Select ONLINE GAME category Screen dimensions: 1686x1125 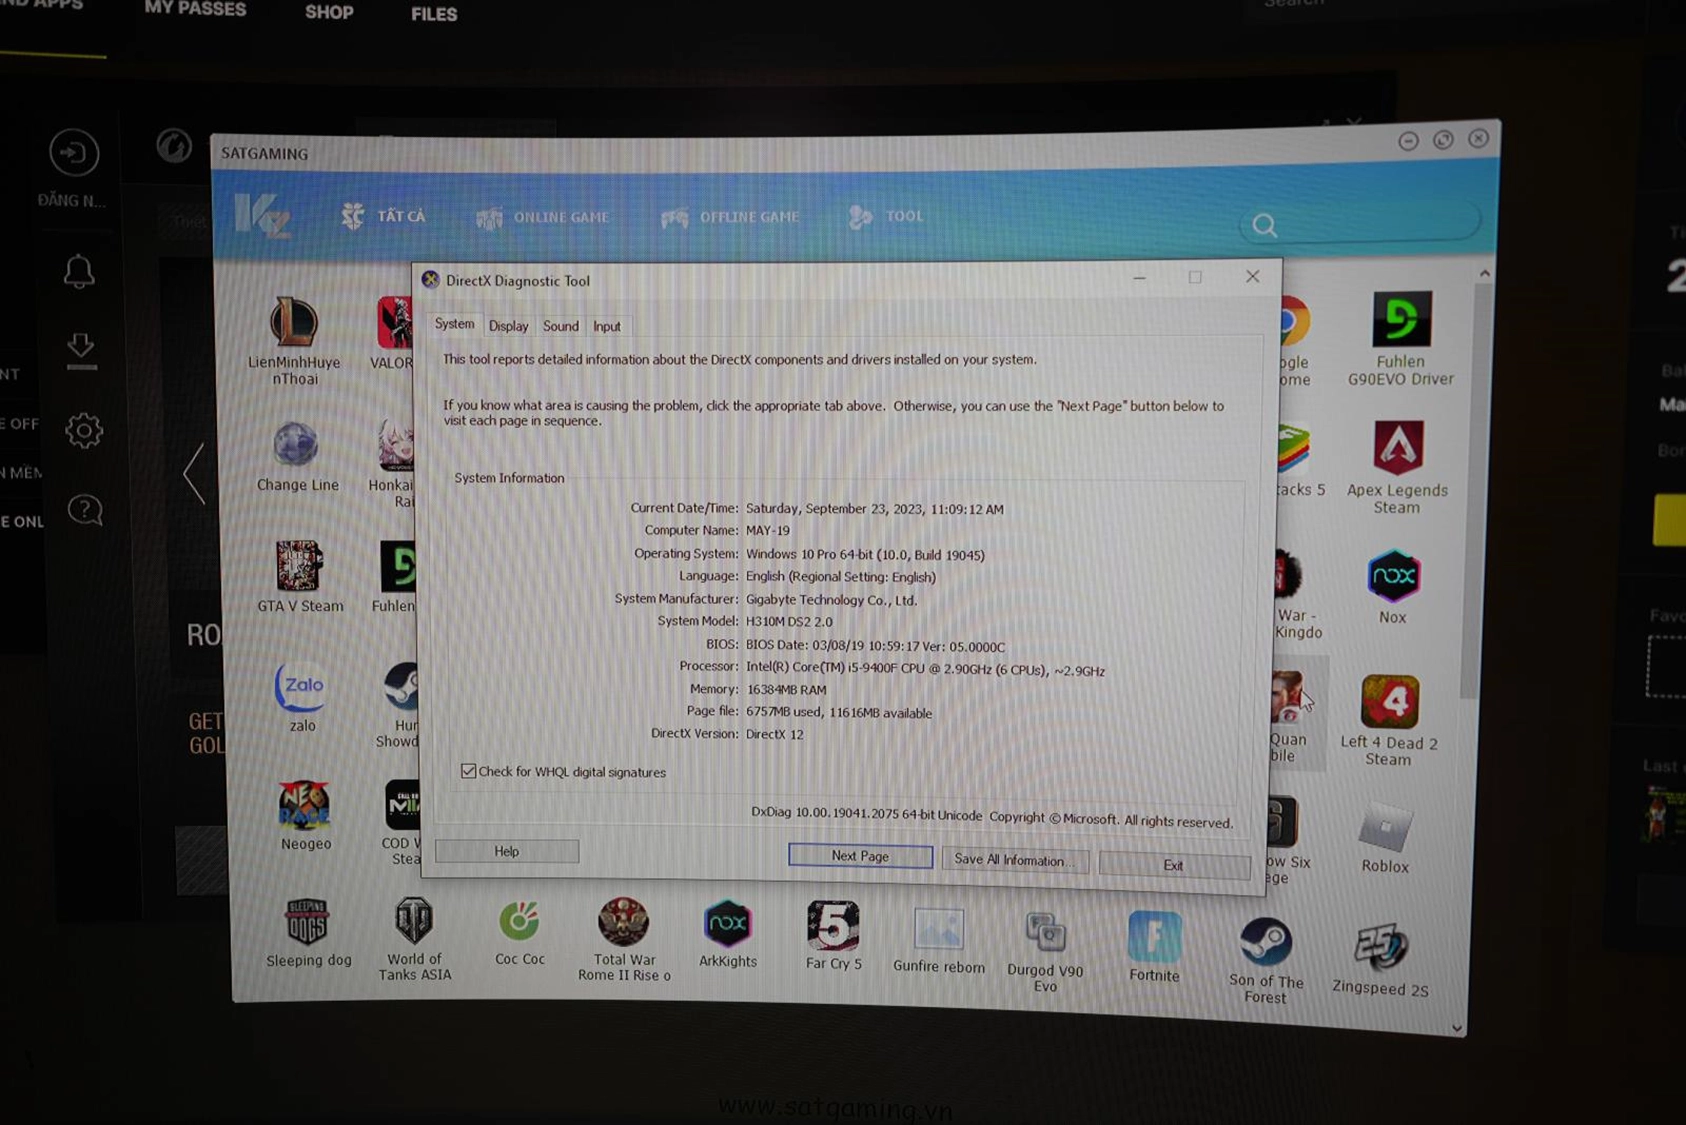tap(543, 217)
